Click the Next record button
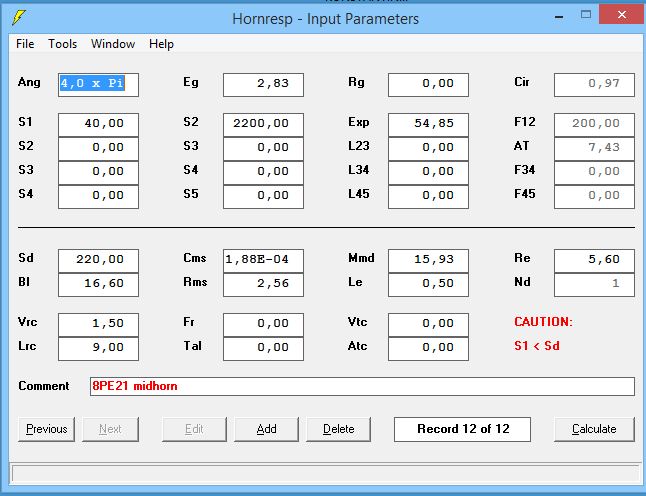The height and width of the screenshot is (496, 646). pos(110,429)
